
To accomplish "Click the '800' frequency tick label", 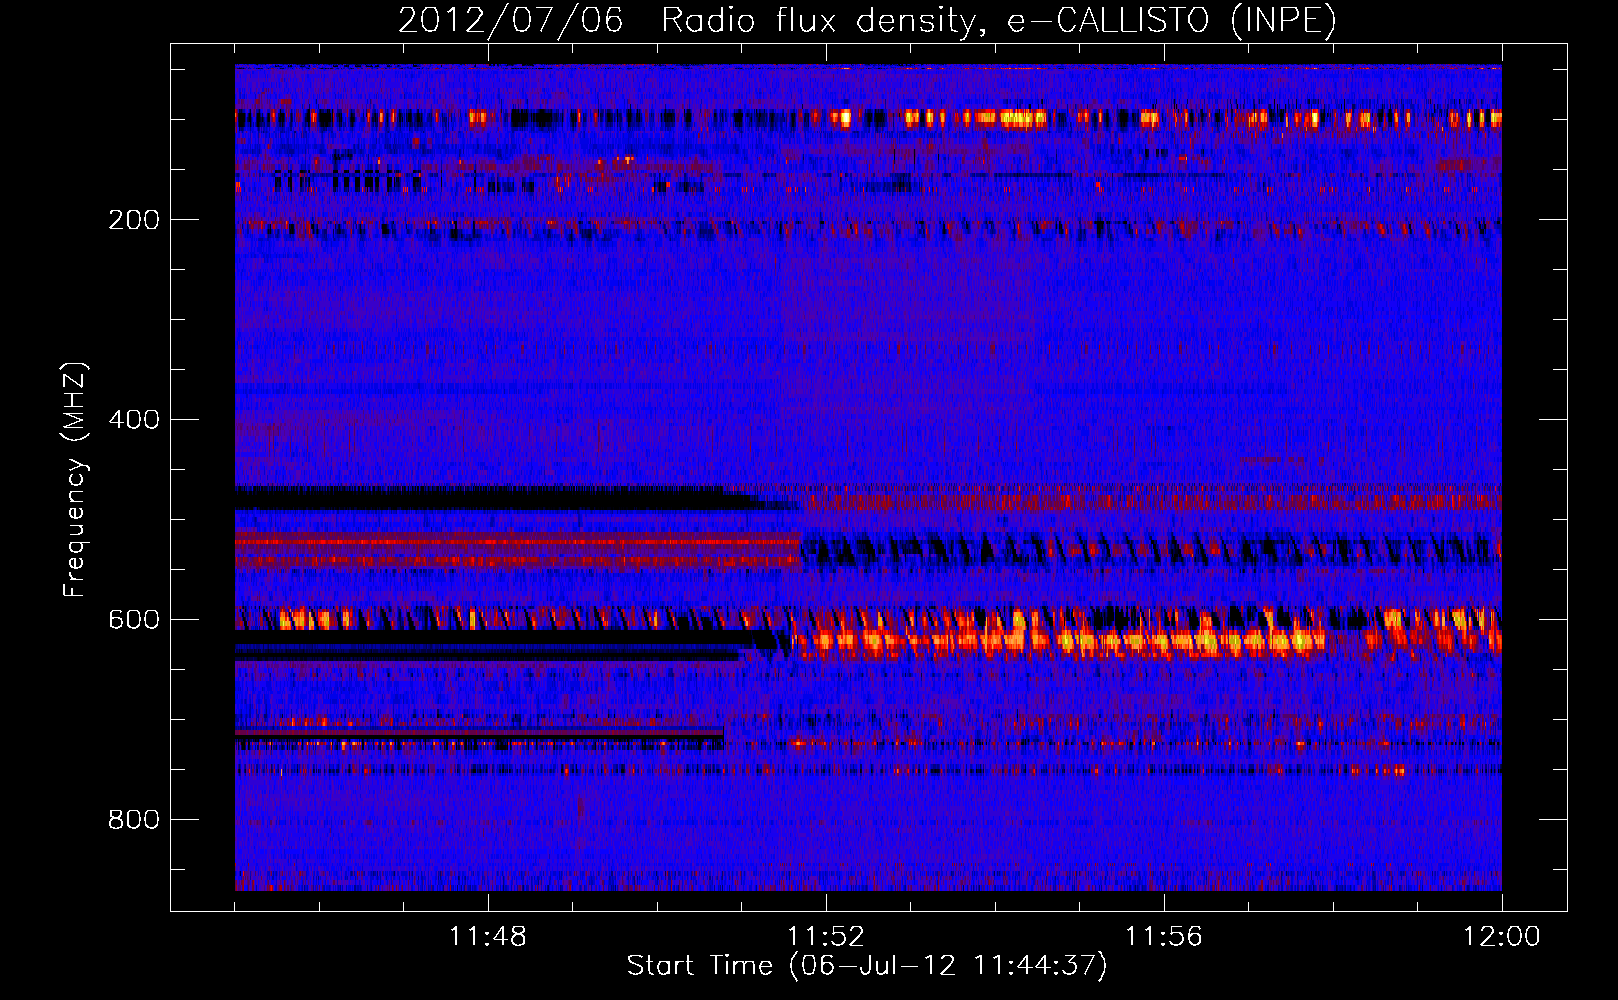I will click(134, 820).
